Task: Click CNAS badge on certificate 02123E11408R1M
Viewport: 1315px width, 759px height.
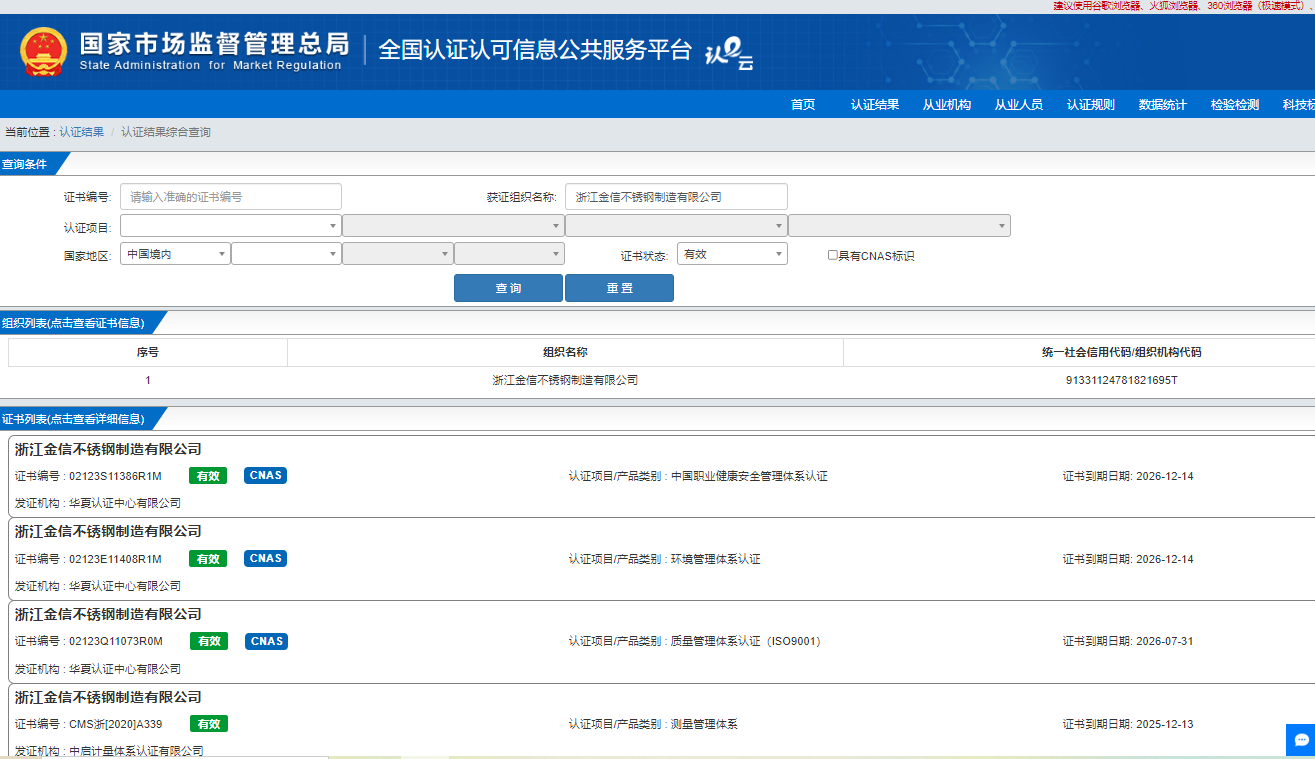Action: coord(265,559)
